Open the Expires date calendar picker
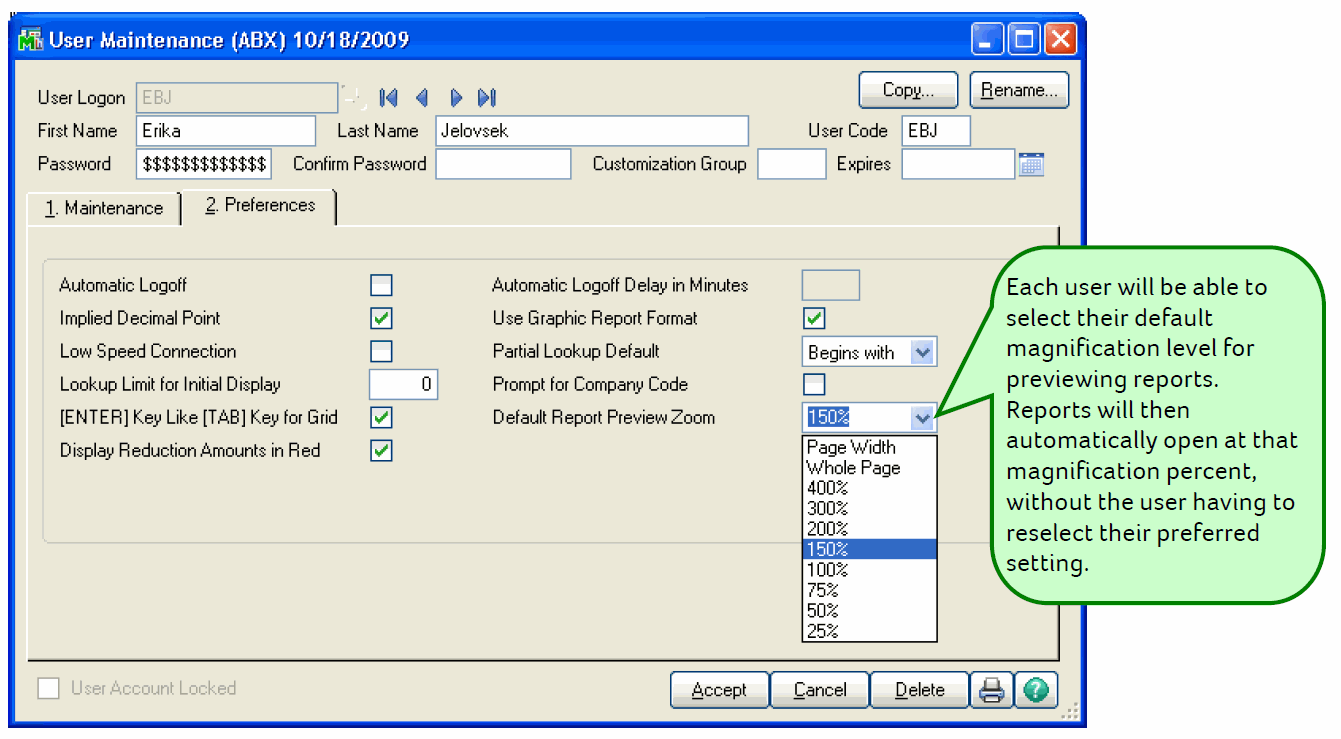1341x739 pixels. 1031,164
